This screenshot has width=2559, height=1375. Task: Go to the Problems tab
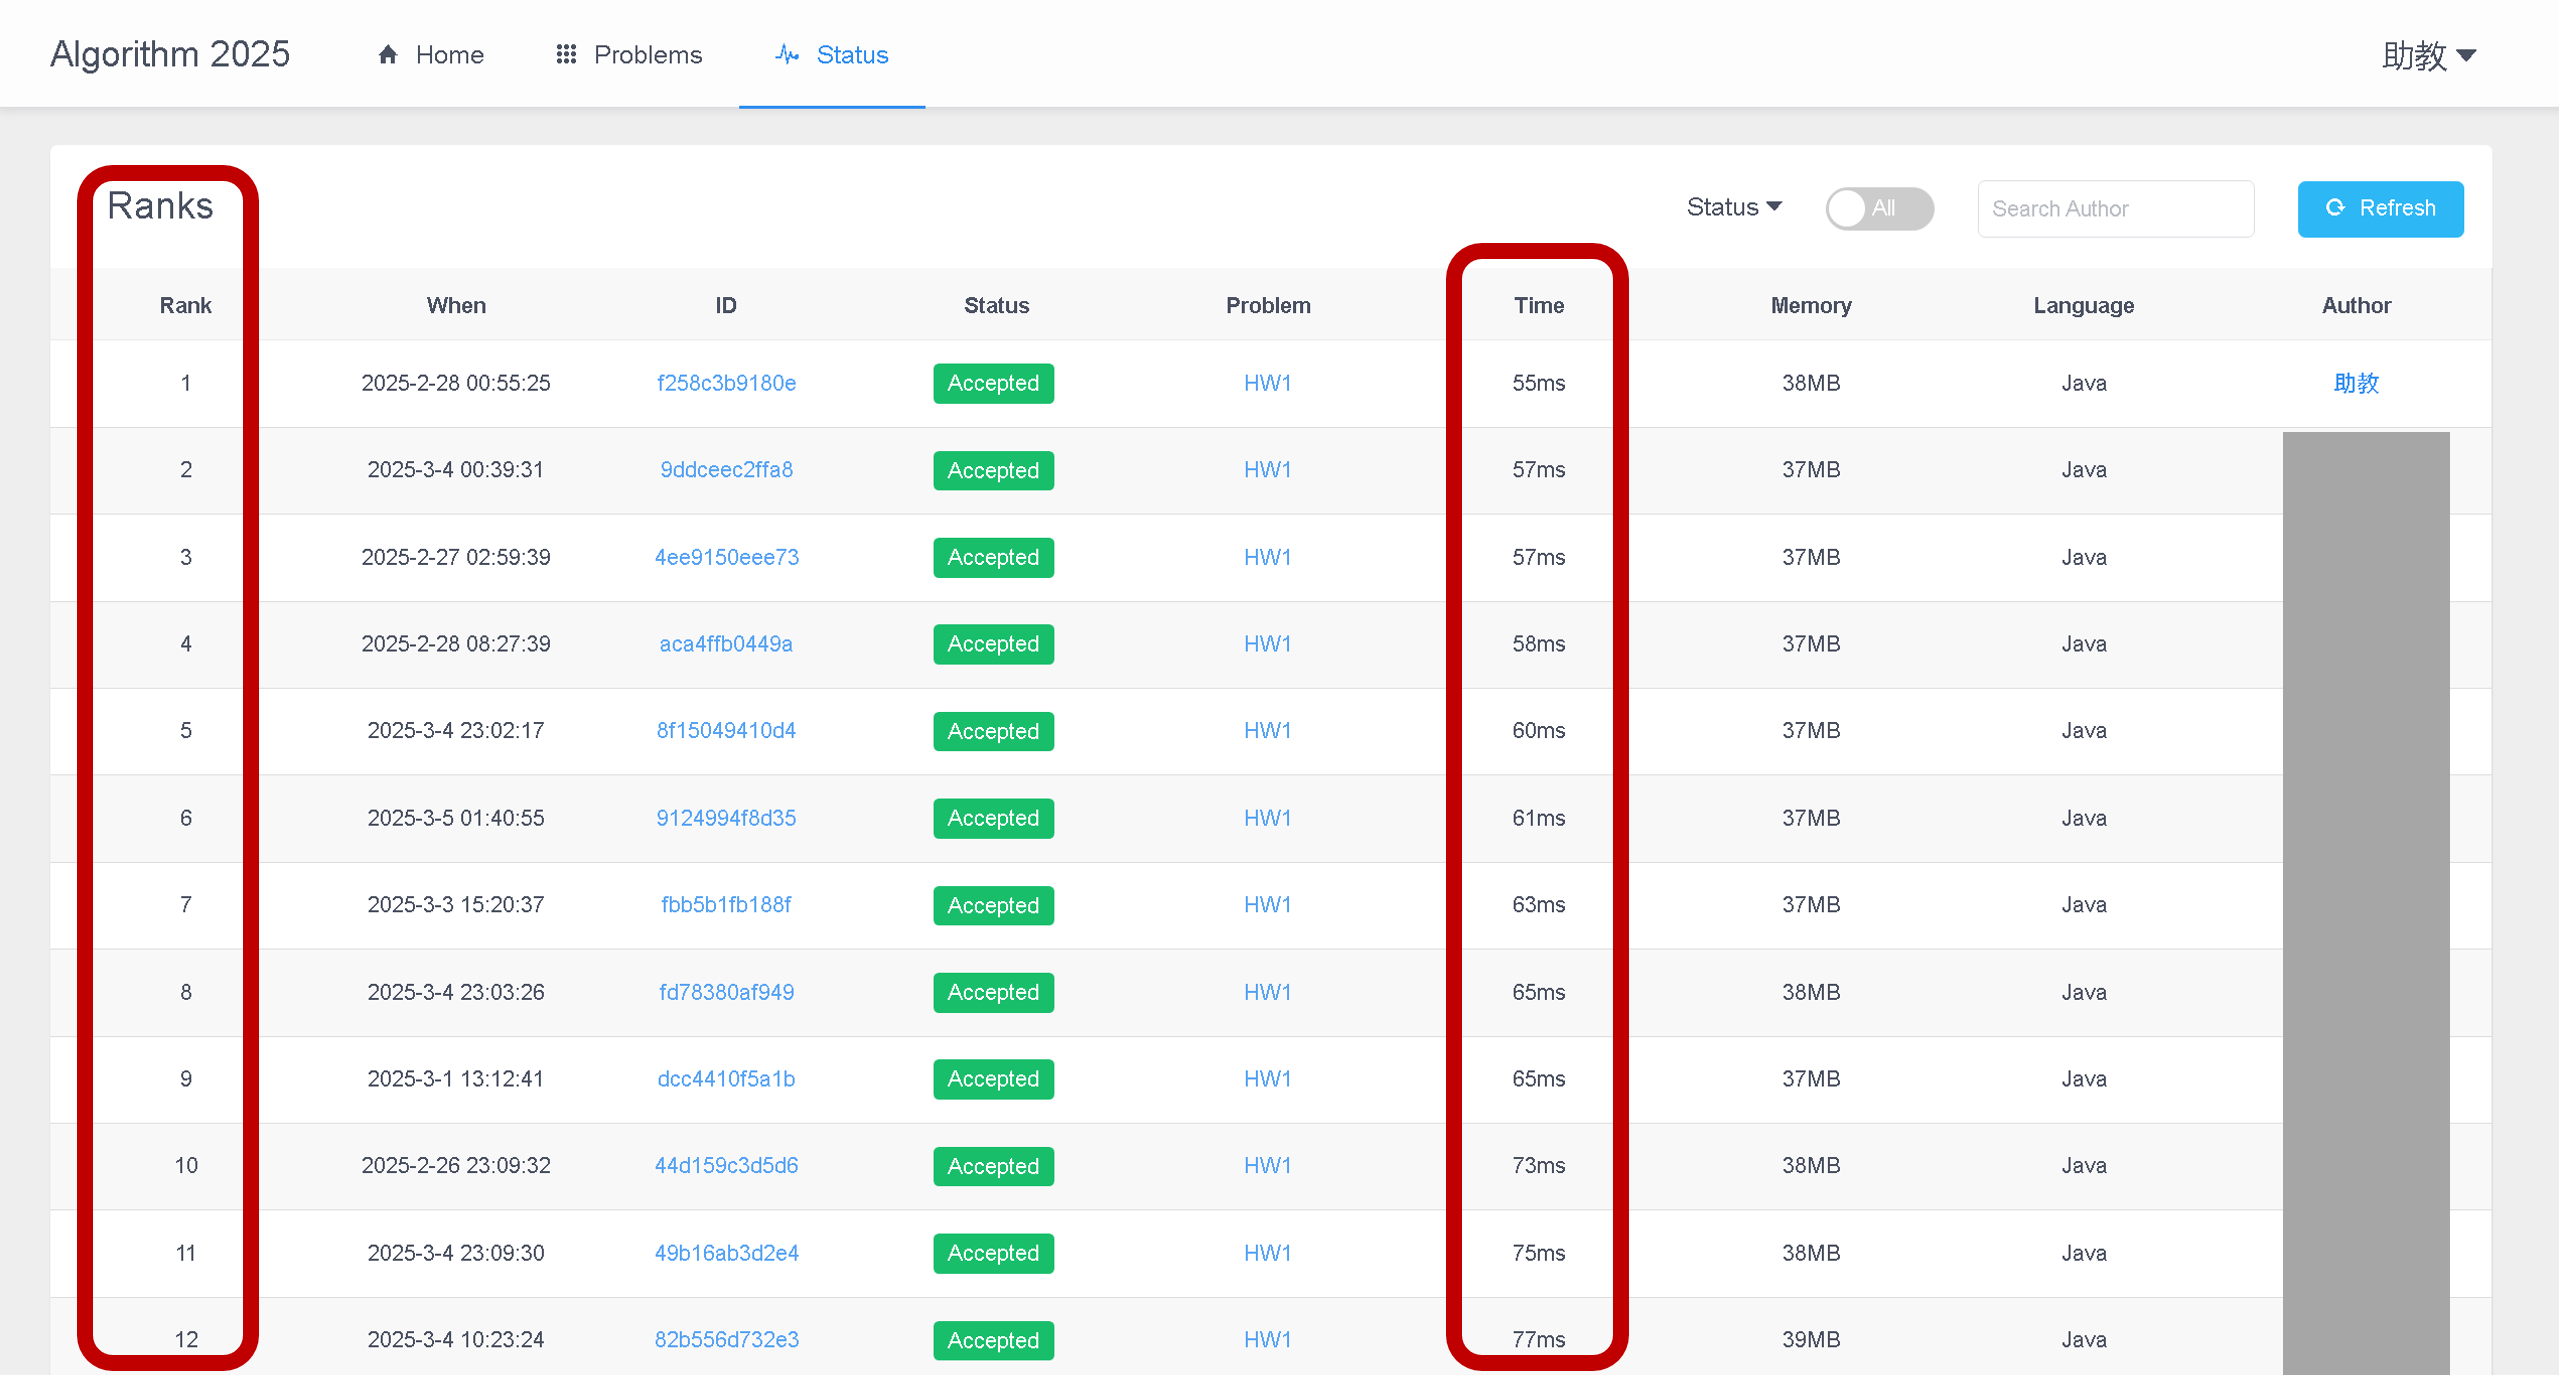(x=646, y=55)
